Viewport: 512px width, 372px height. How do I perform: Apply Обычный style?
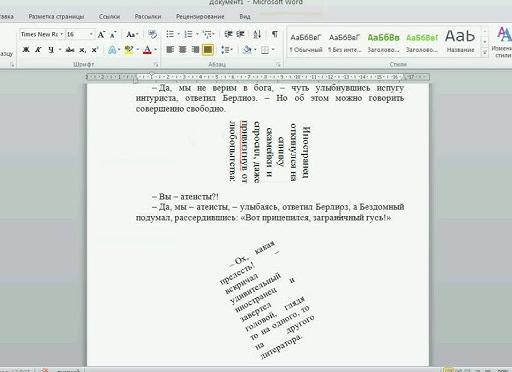coord(306,42)
